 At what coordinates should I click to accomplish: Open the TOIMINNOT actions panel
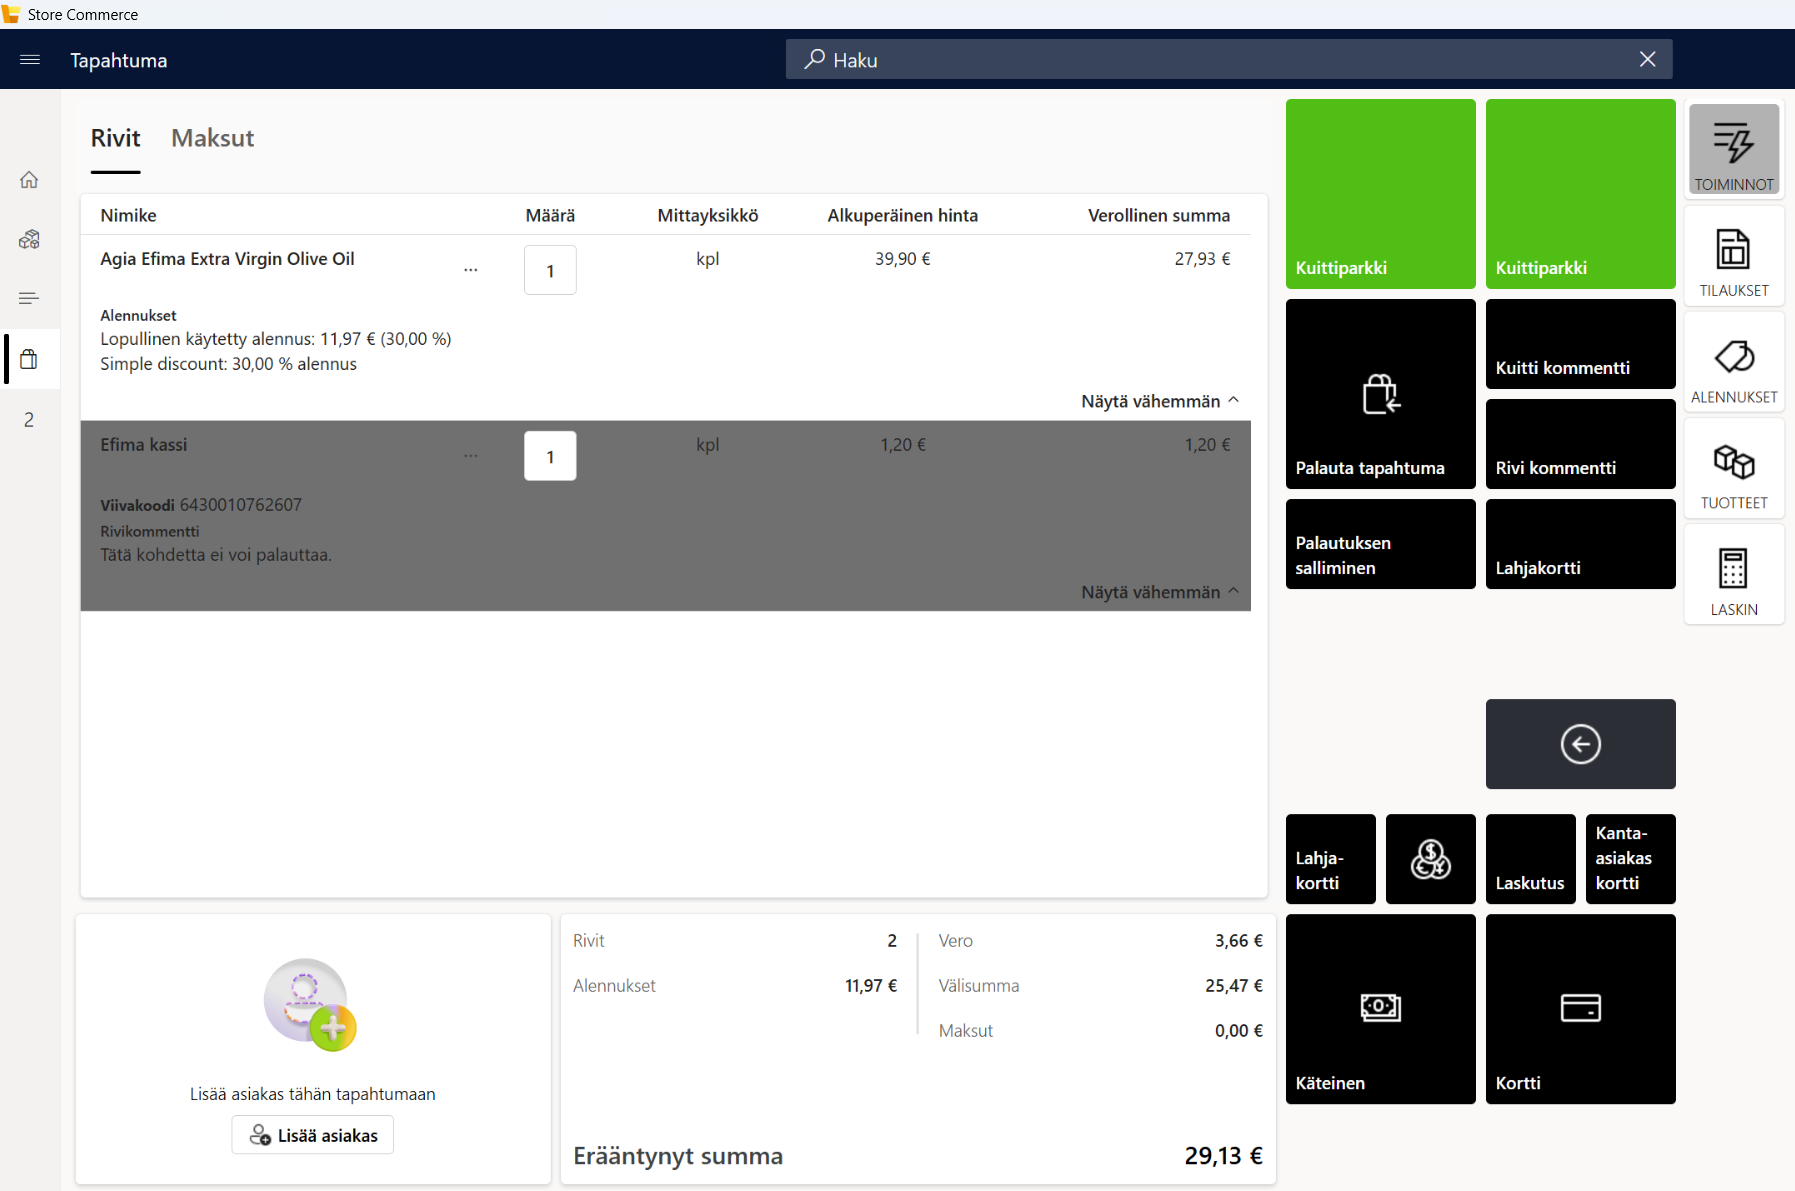1734,150
